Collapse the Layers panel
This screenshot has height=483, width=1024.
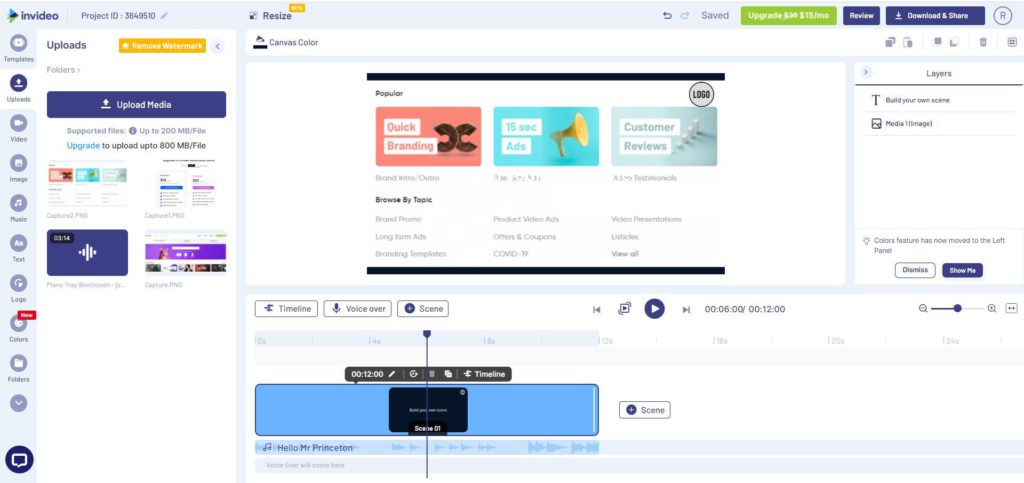[866, 72]
